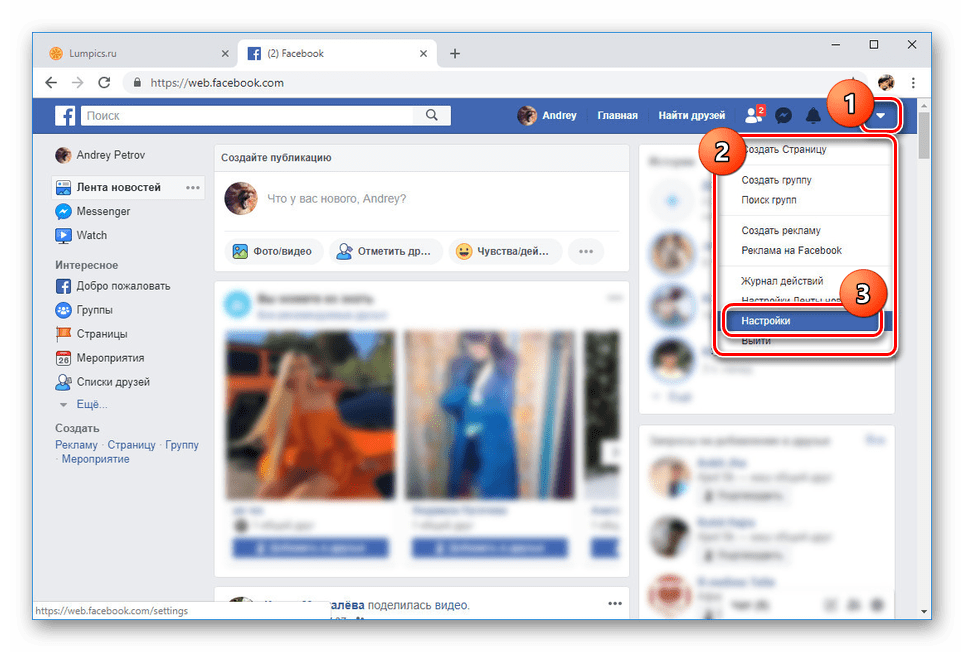The height and width of the screenshot is (652, 964).
Task: Click Andrey's profile avatar in header
Action: [527, 115]
